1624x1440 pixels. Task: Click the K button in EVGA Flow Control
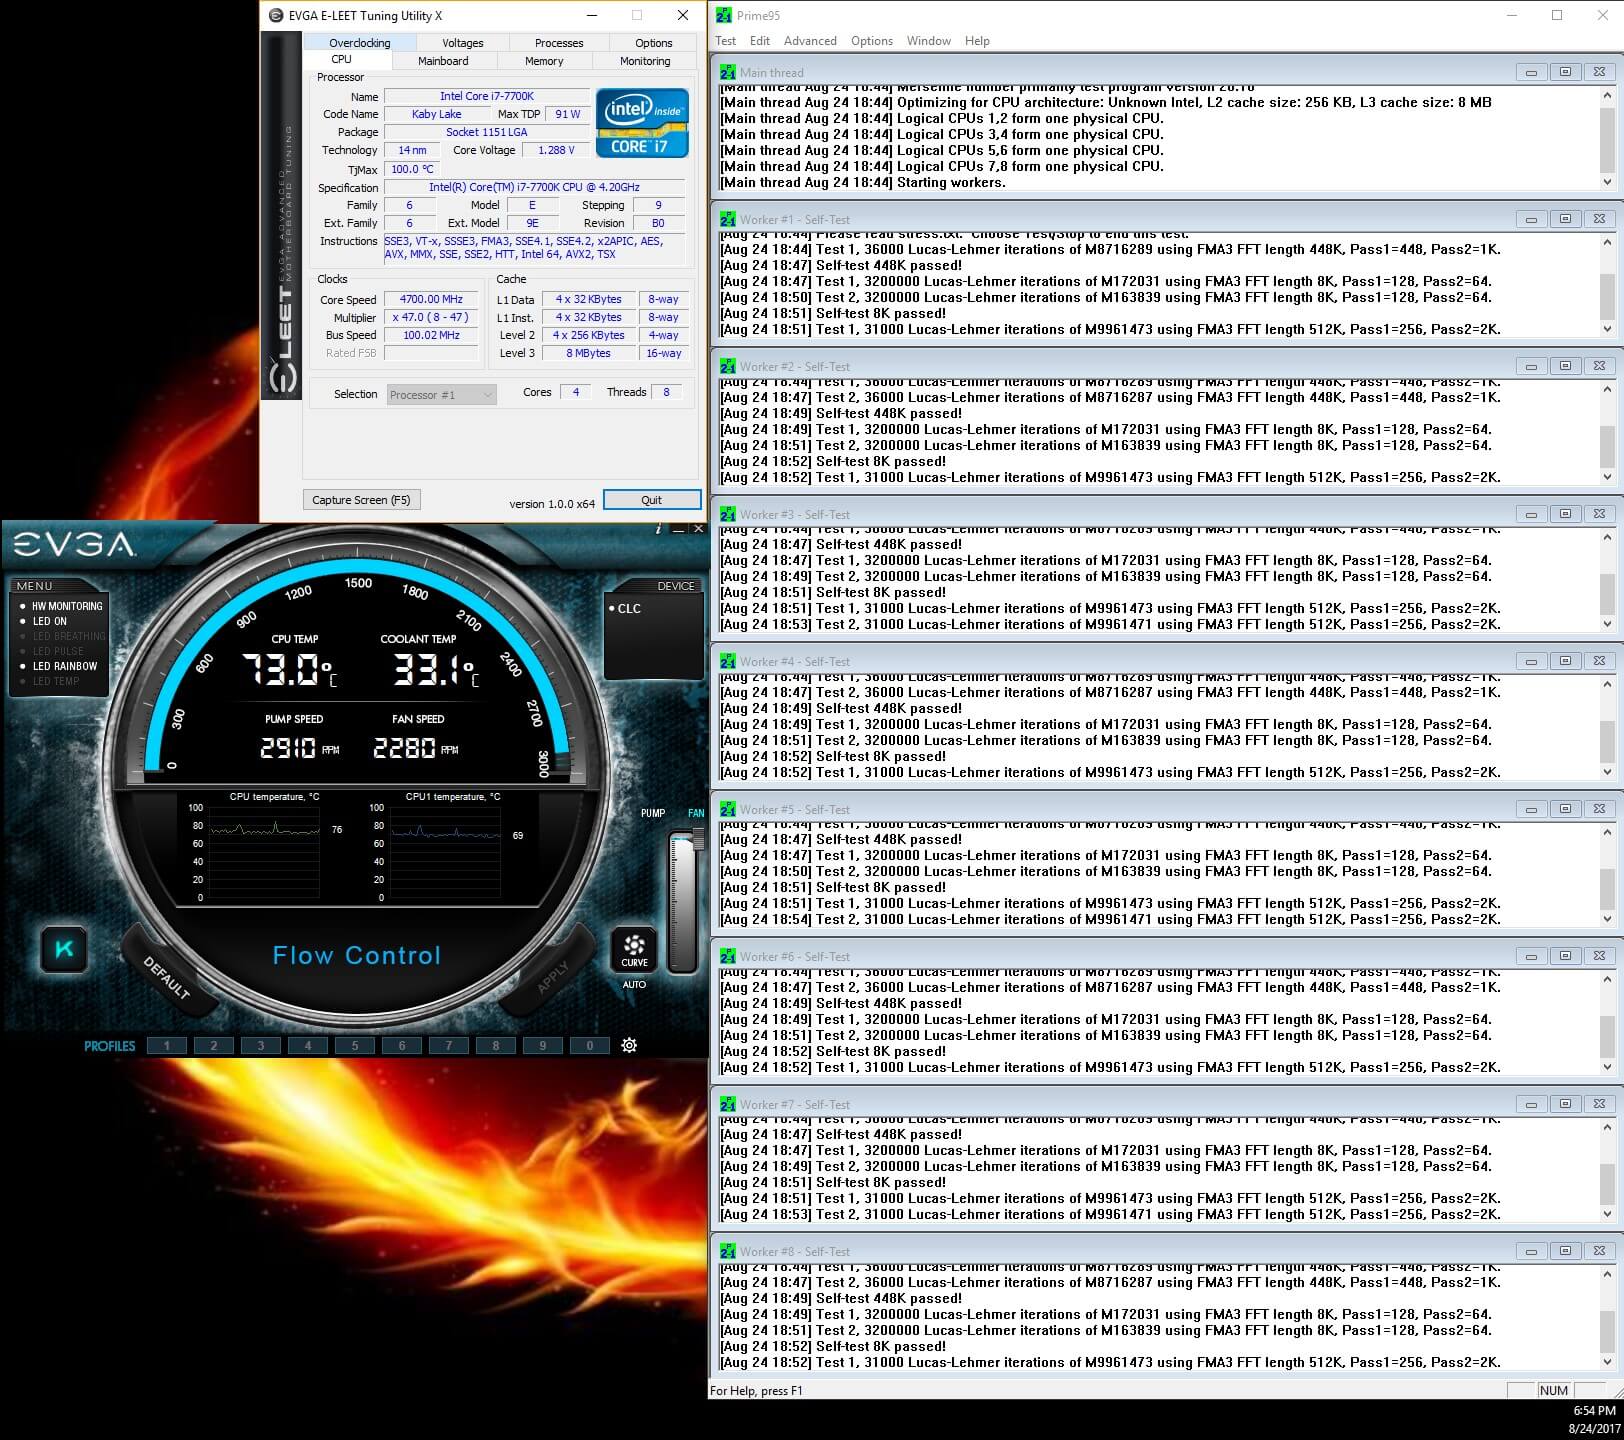(x=64, y=949)
